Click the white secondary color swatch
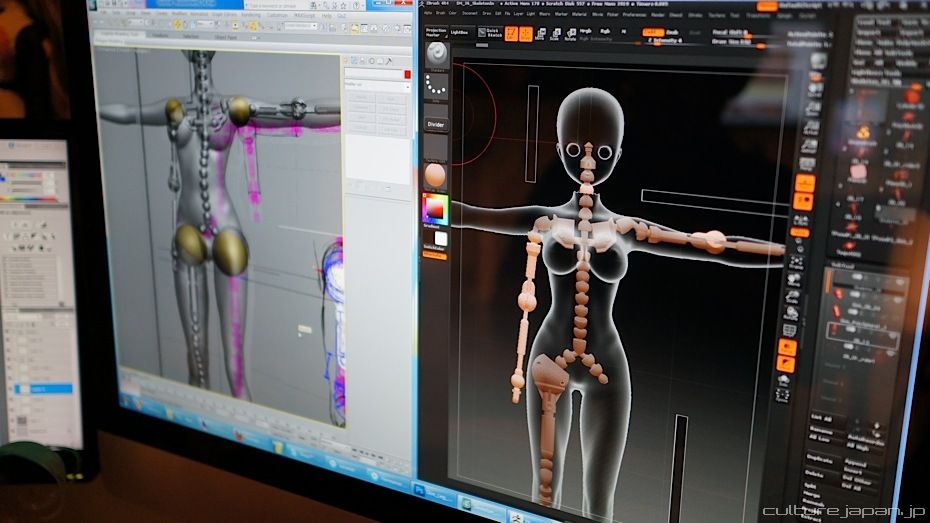The height and width of the screenshot is (523, 930). pyautogui.click(x=440, y=239)
